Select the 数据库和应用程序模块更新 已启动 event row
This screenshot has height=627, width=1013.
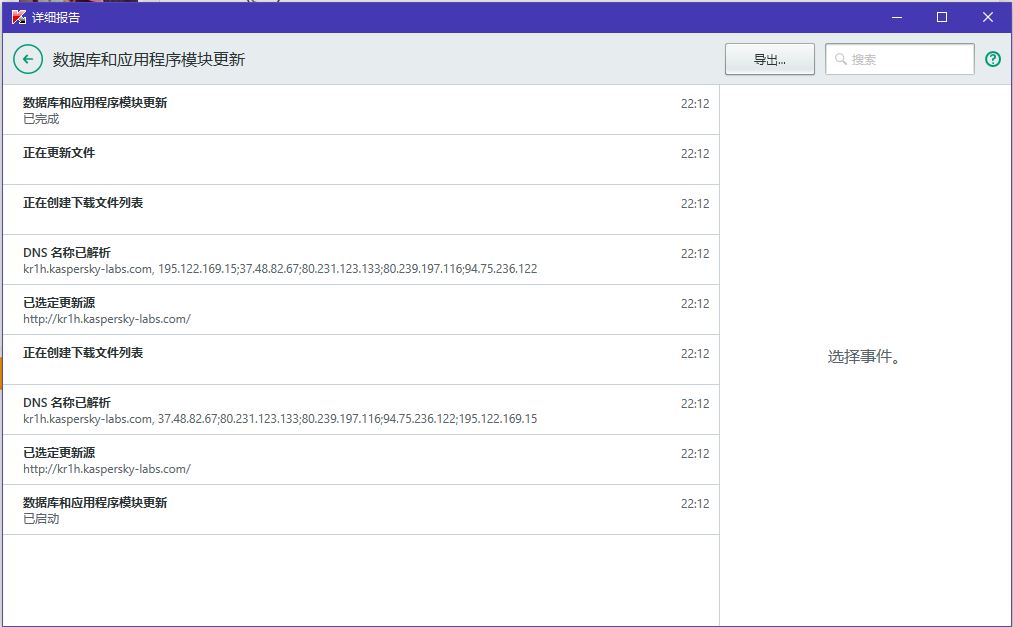coord(361,510)
